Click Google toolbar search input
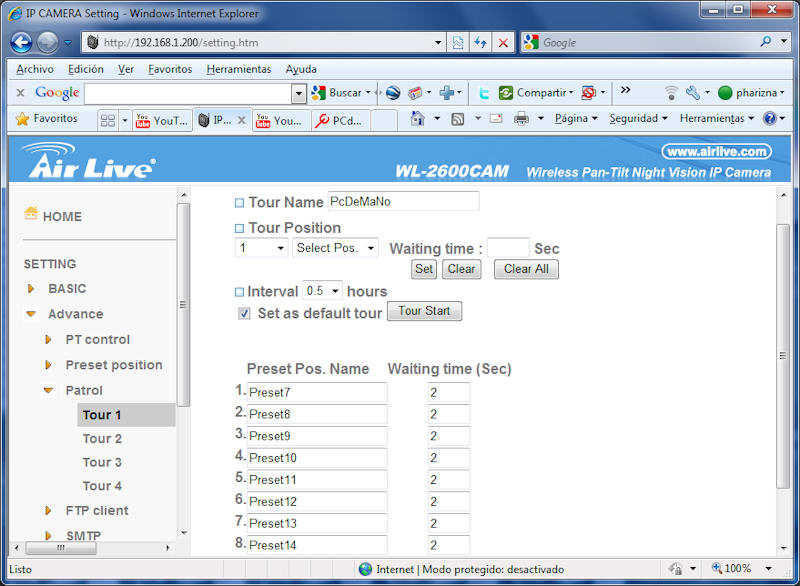This screenshot has height=586, width=800. pos(188,93)
